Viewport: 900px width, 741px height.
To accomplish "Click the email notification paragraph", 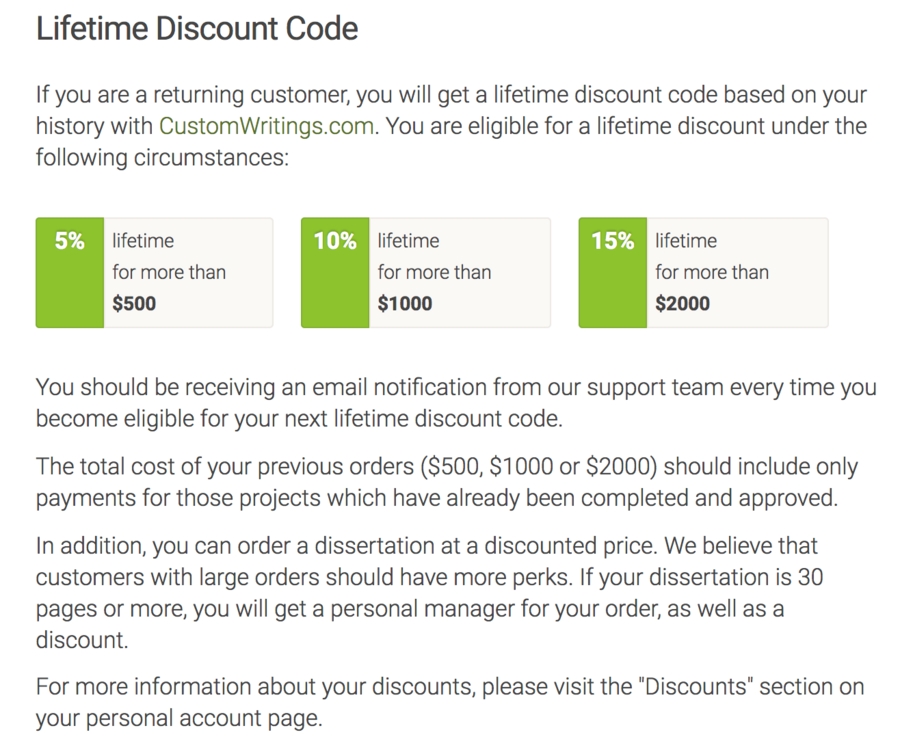I will [456, 403].
